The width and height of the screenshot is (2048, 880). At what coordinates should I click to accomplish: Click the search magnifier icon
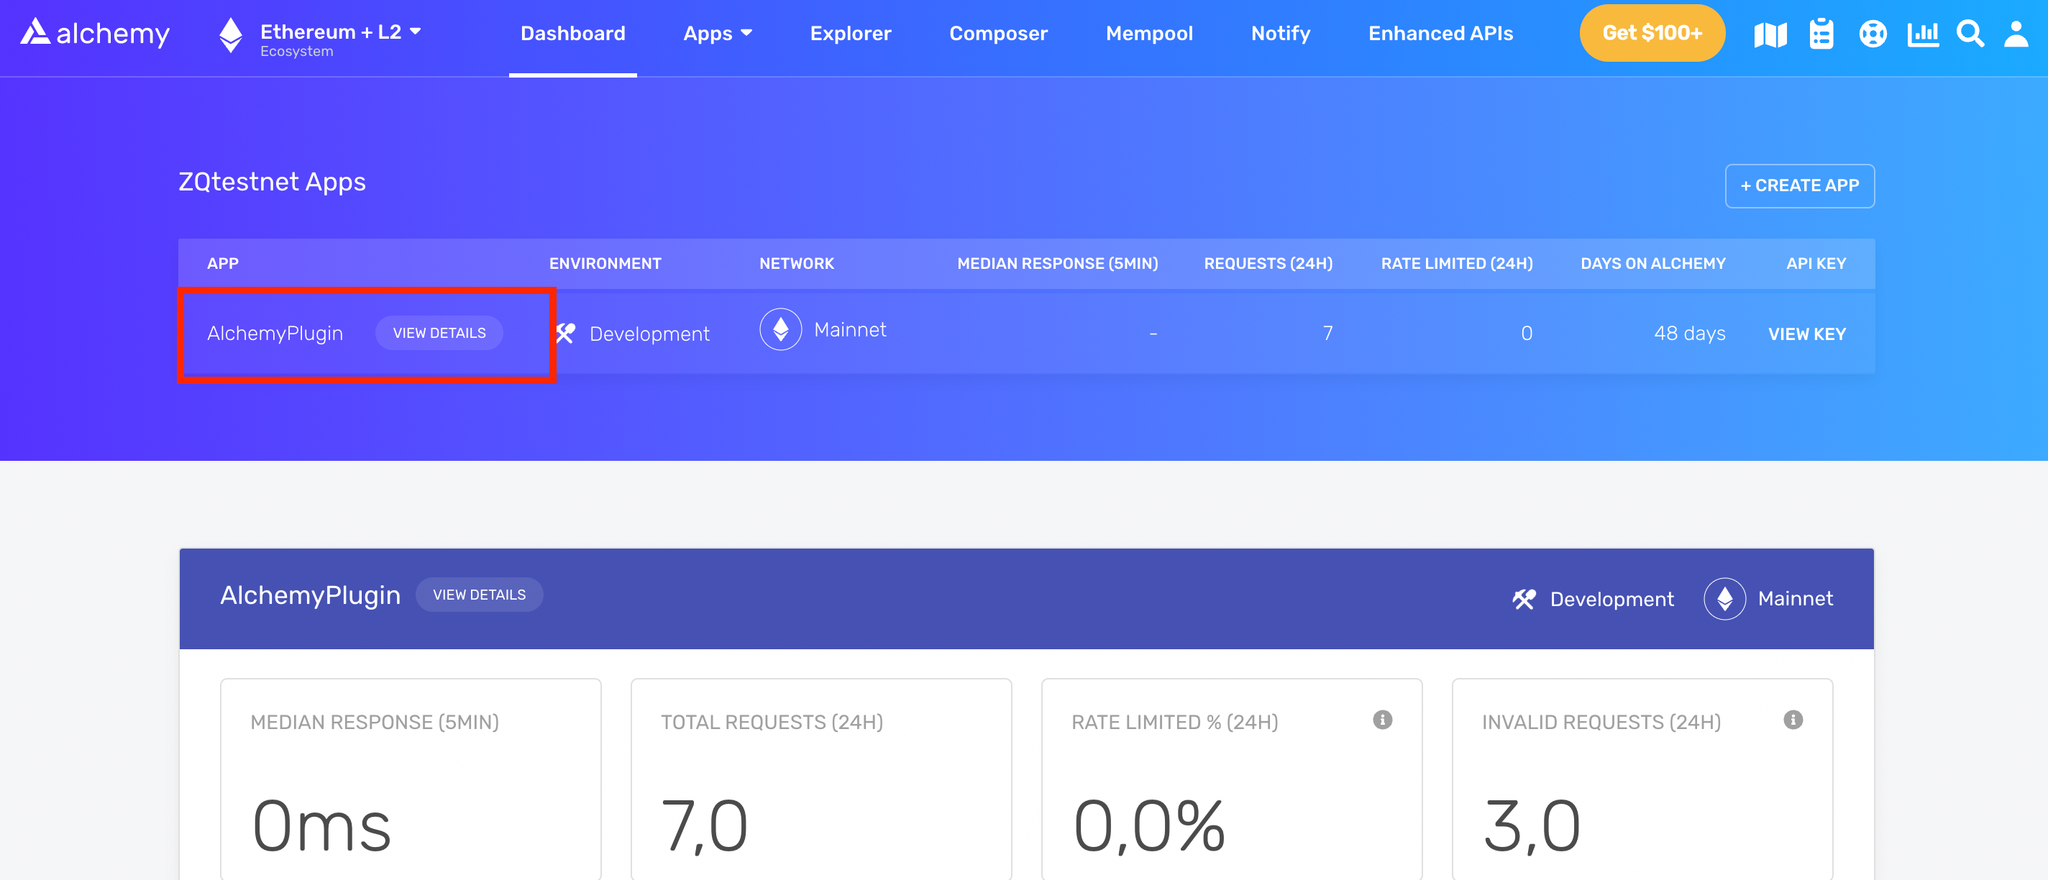pos(1970,34)
